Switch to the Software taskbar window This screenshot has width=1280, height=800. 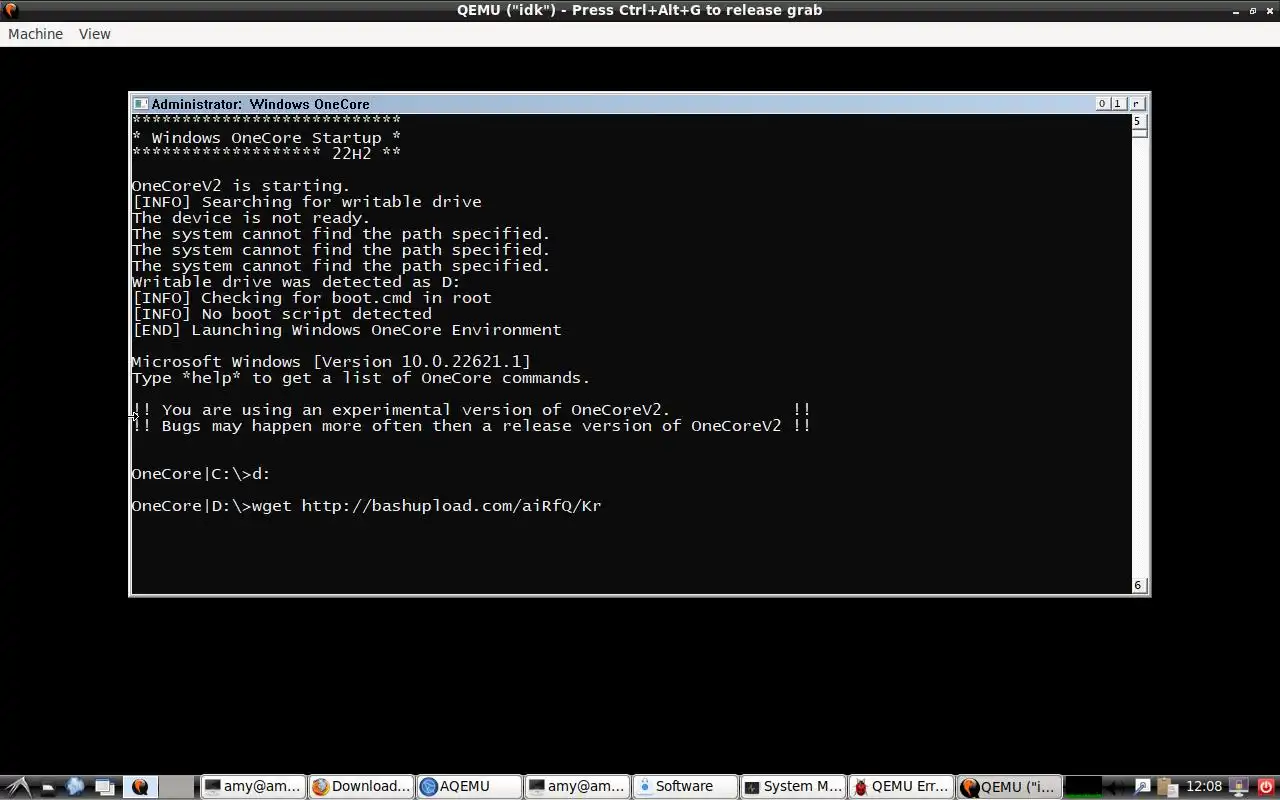click(x=685, y=787)
